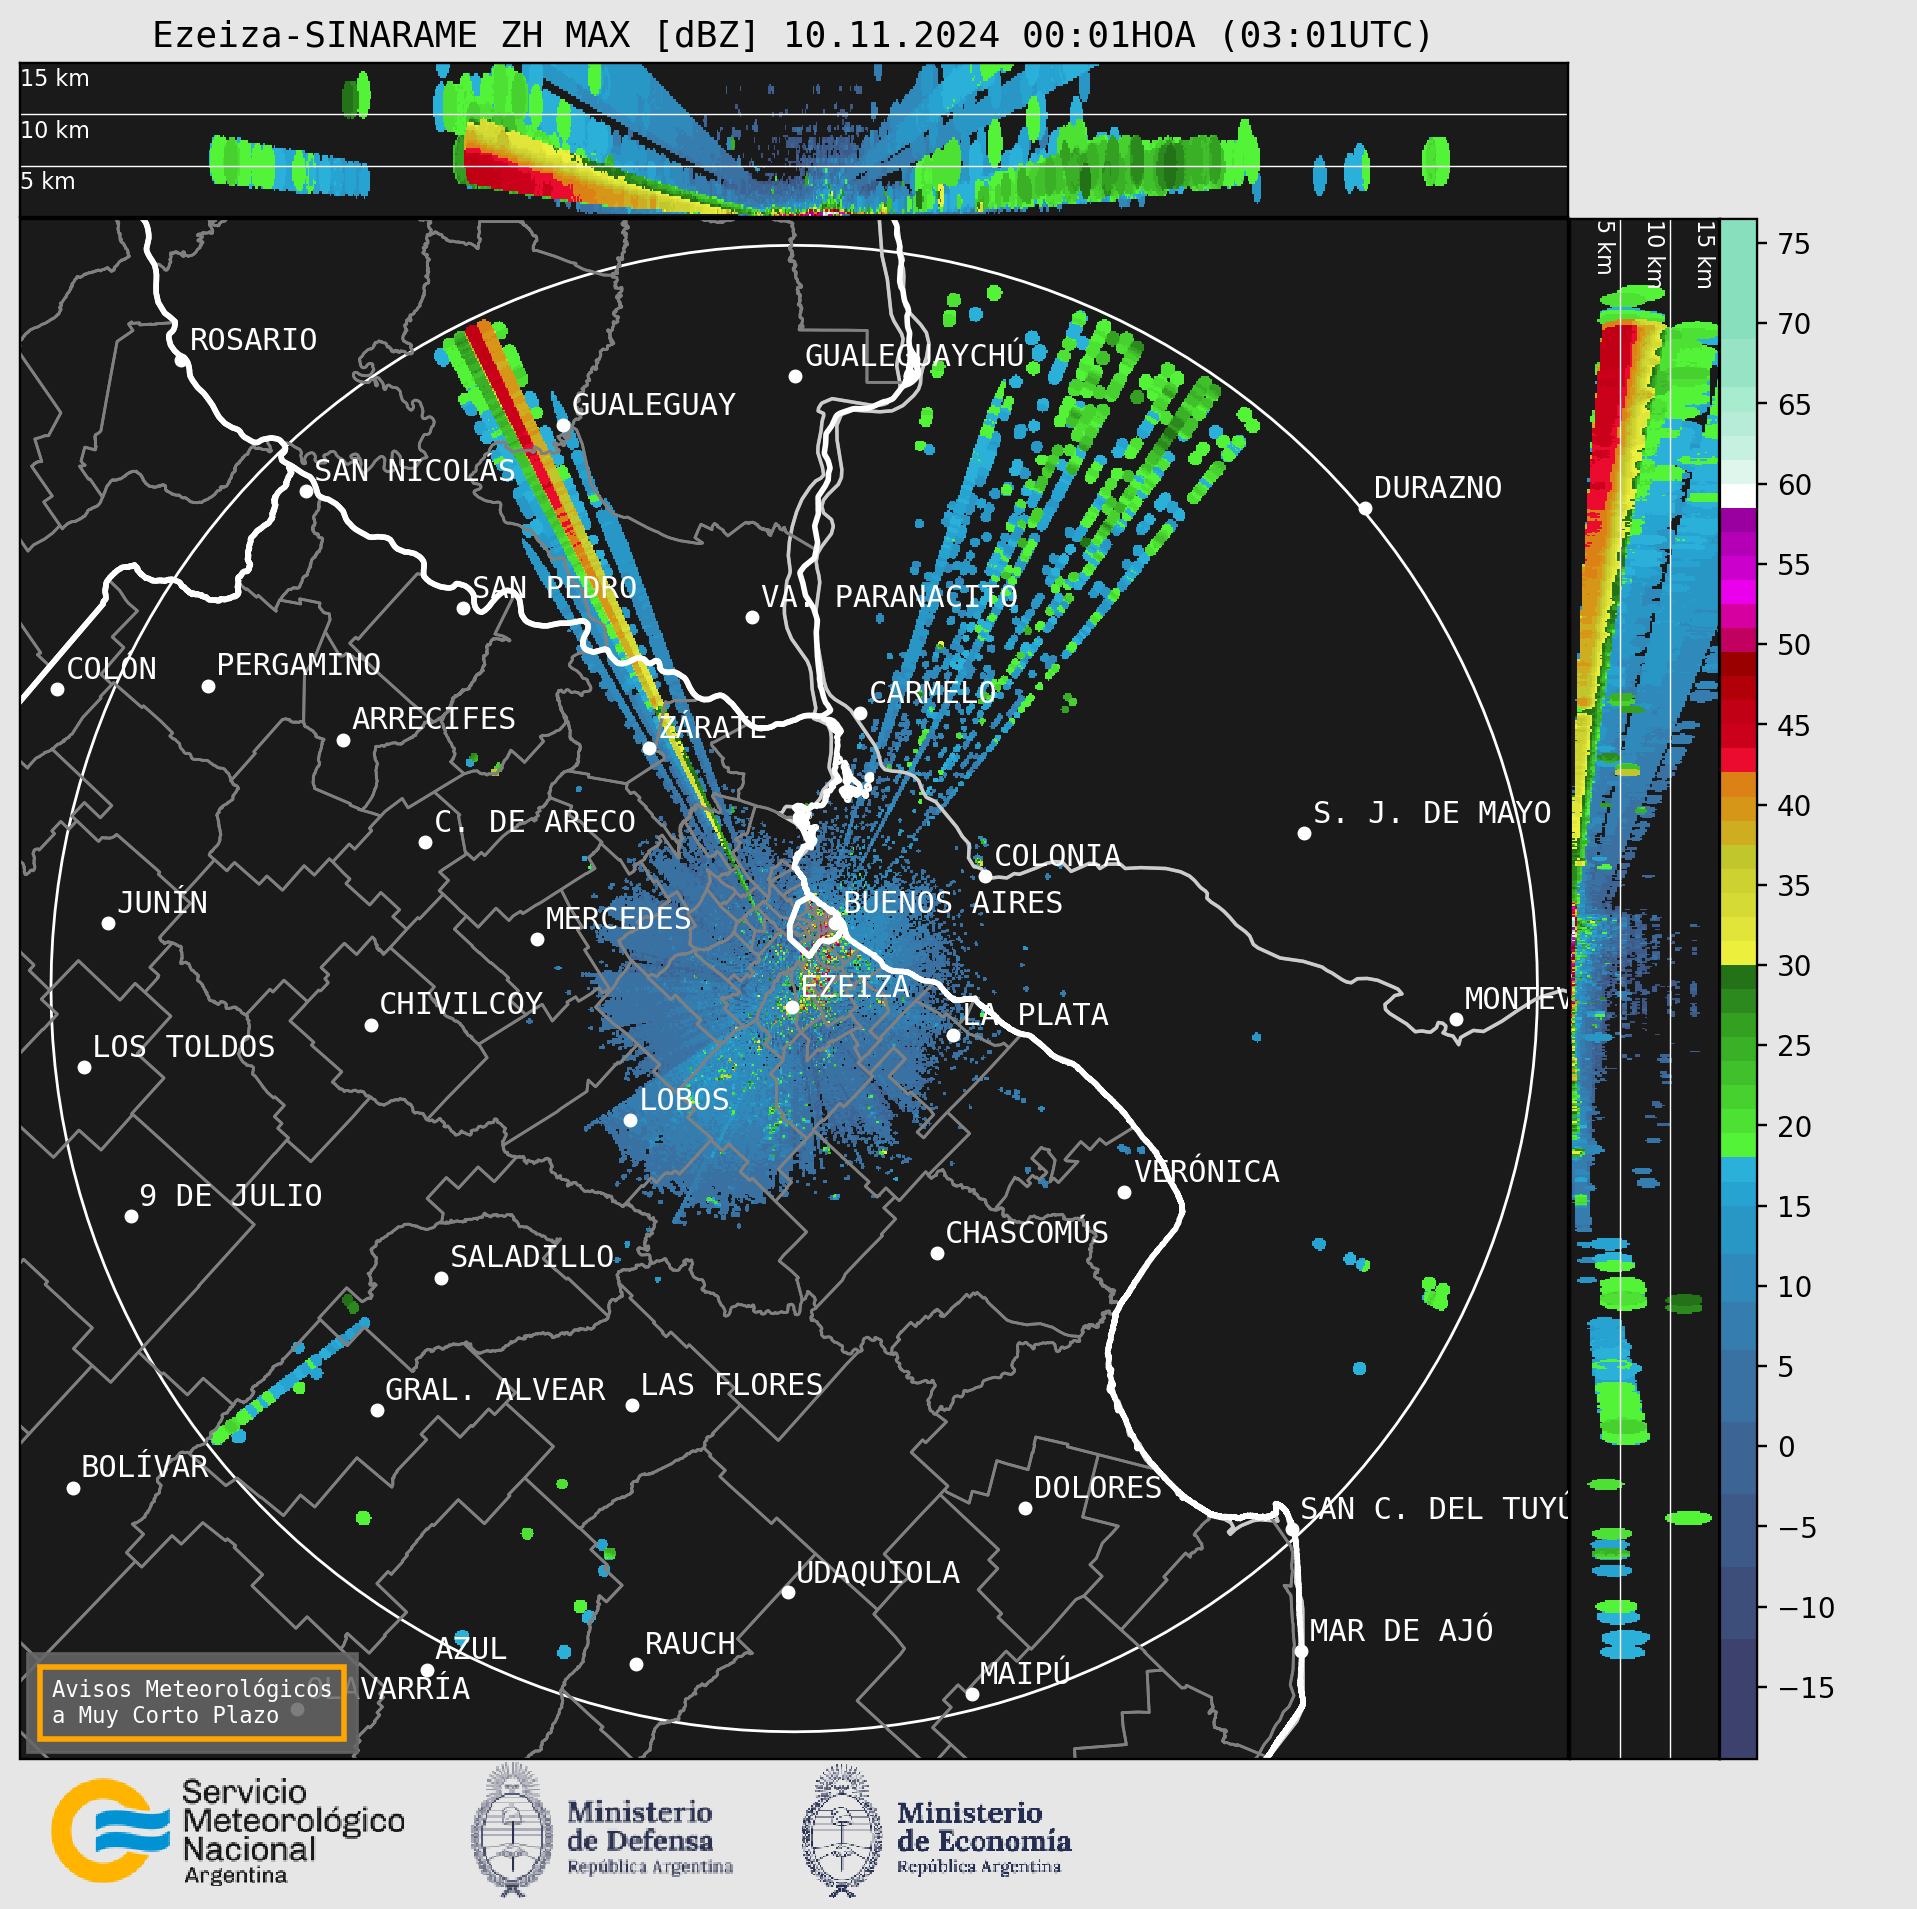
Task: Click the VERÓNICA city label
Action: (1206, 1171)
